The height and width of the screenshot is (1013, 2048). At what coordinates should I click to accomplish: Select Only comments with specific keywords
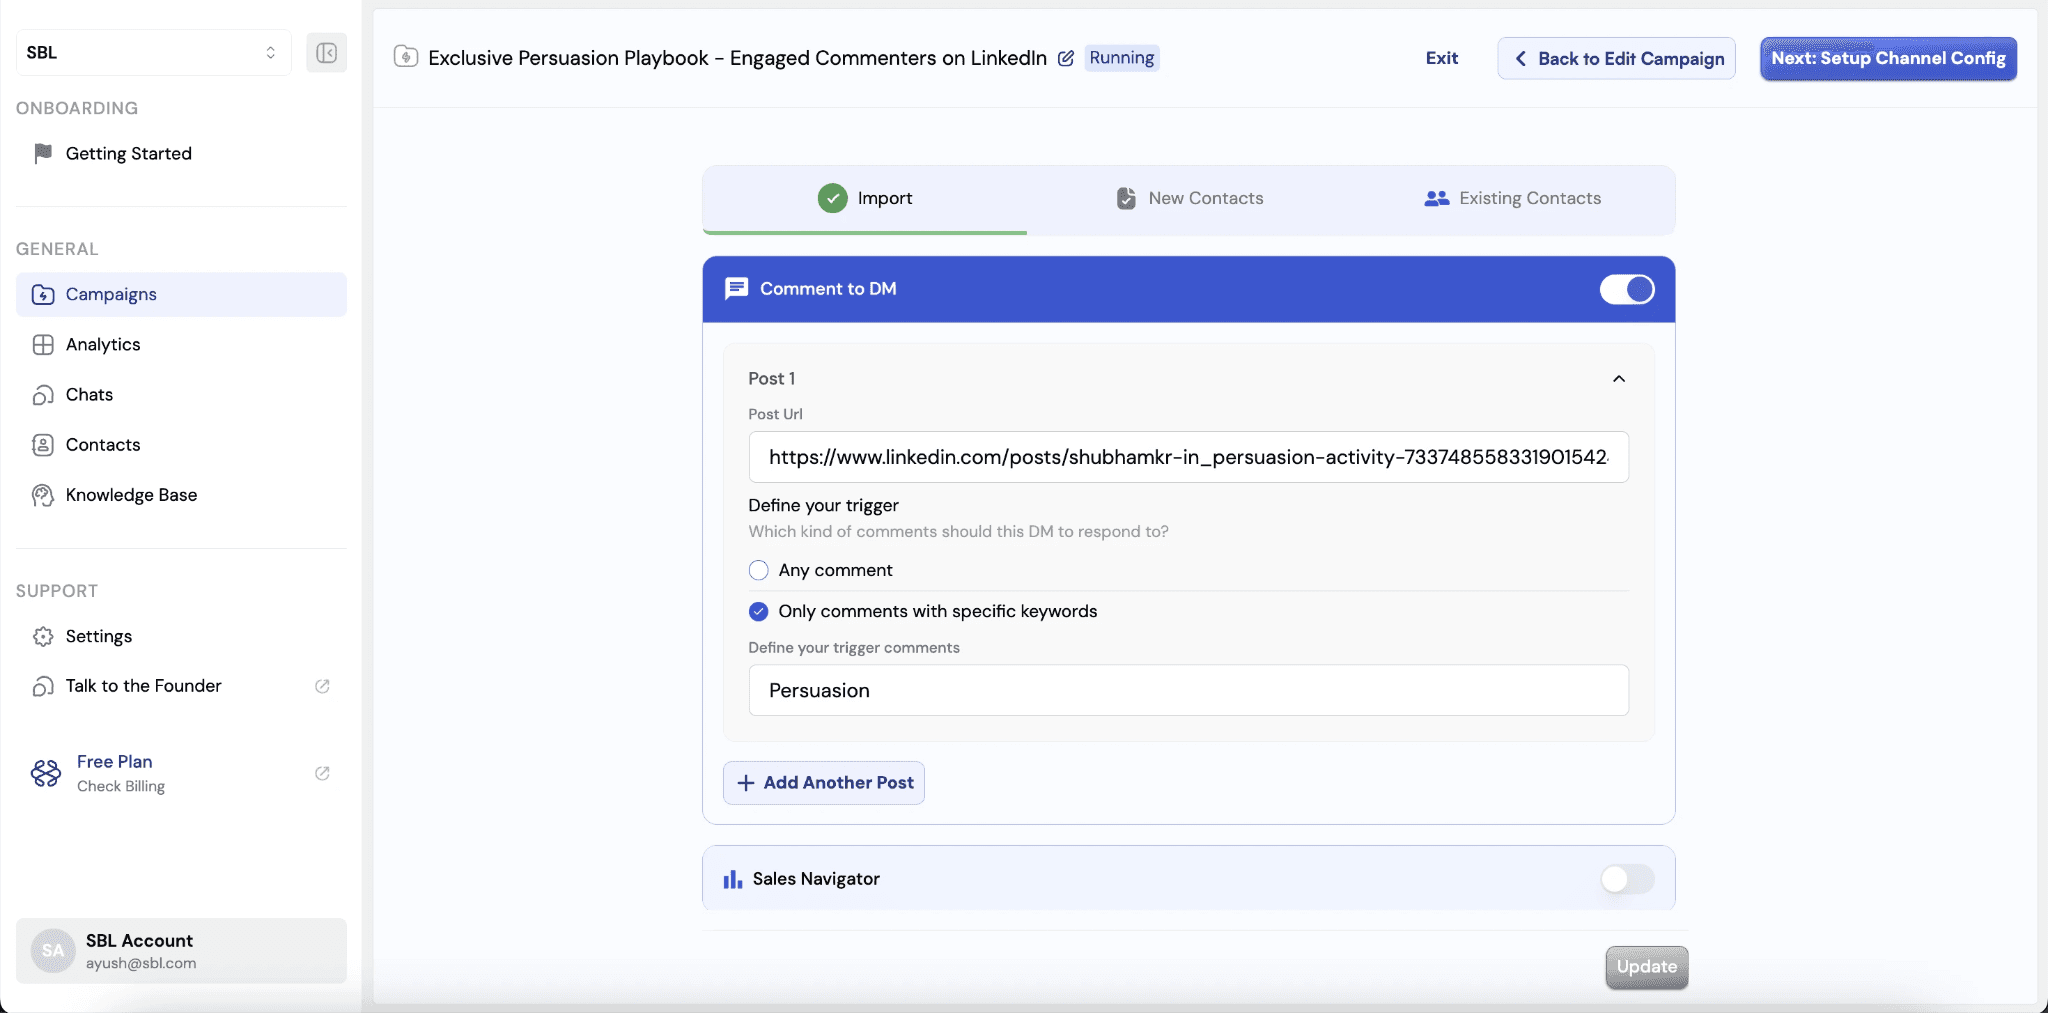[x=758, y=611]
